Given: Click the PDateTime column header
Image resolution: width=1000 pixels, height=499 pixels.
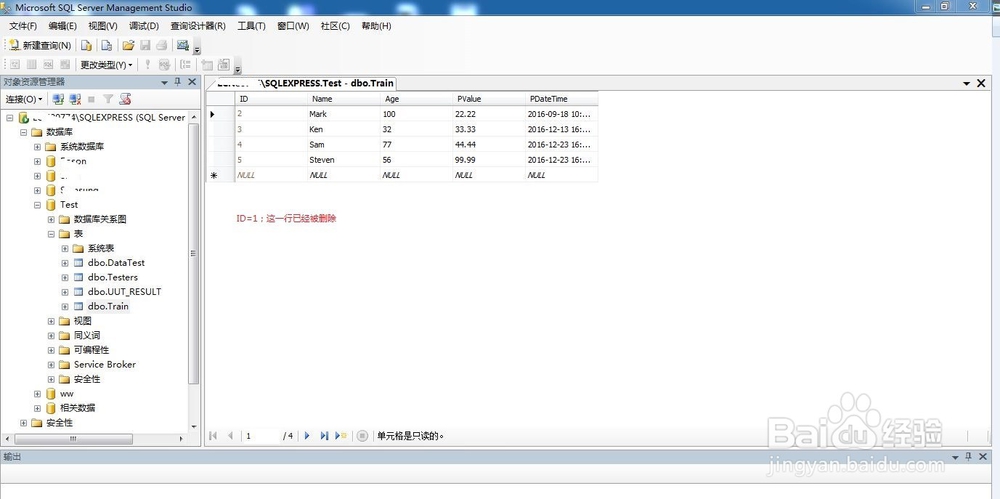Looking at the screenshot, I should pyautogui.click(x=561, y=99).
